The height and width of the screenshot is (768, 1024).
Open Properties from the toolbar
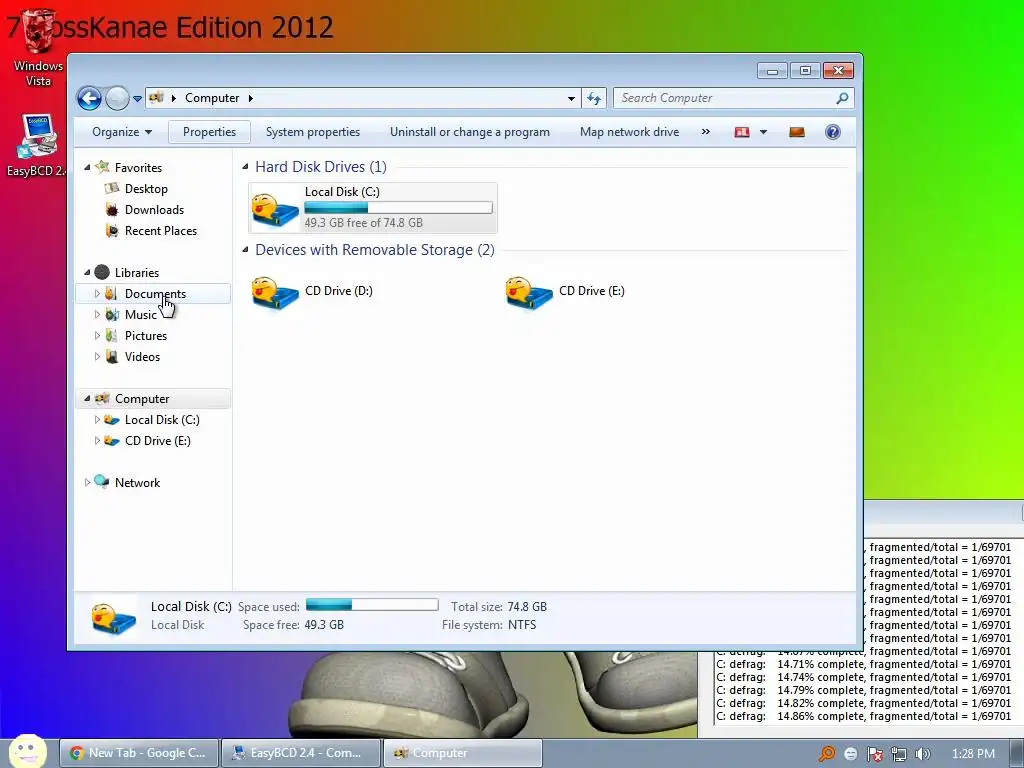[210, 132]
